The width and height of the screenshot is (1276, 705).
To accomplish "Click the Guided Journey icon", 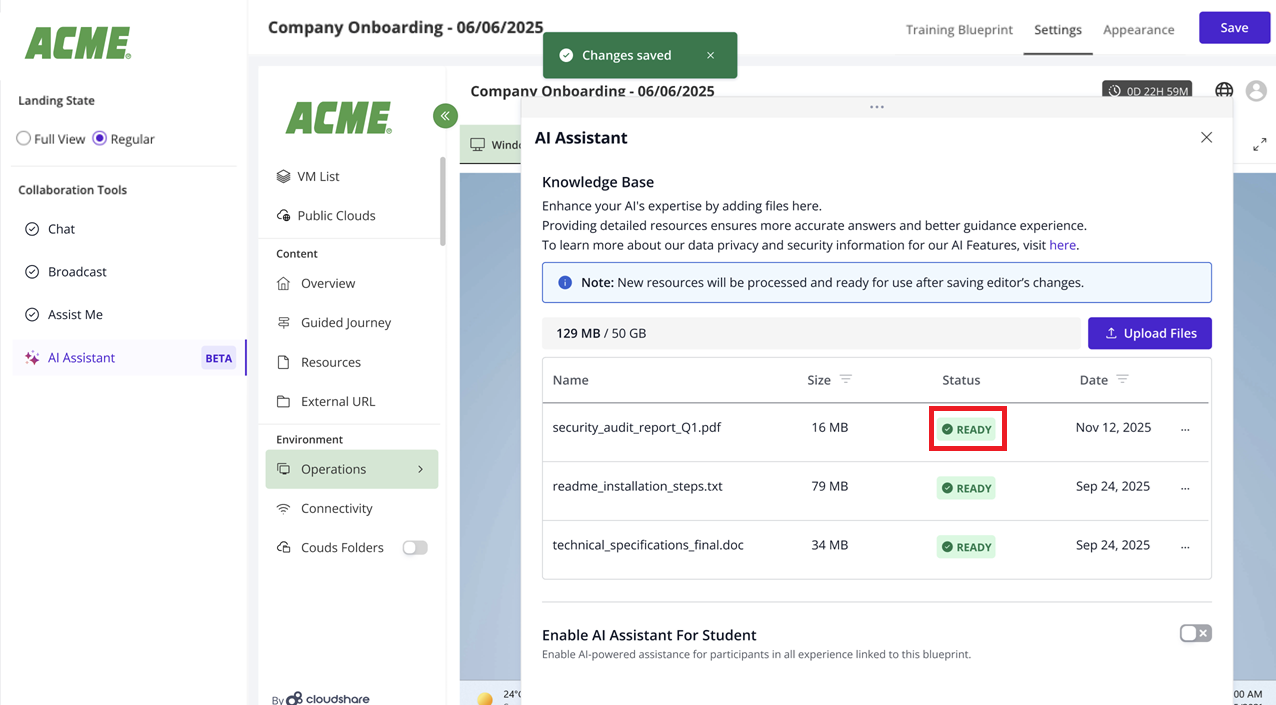I will point(283,323).
